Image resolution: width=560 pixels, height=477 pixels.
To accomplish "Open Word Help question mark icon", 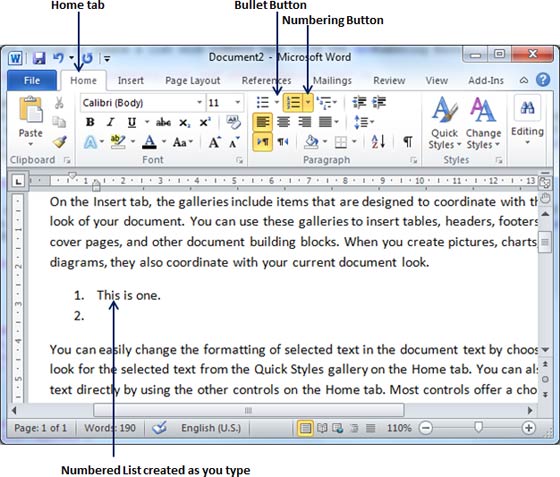I will [x=543, y=80].
